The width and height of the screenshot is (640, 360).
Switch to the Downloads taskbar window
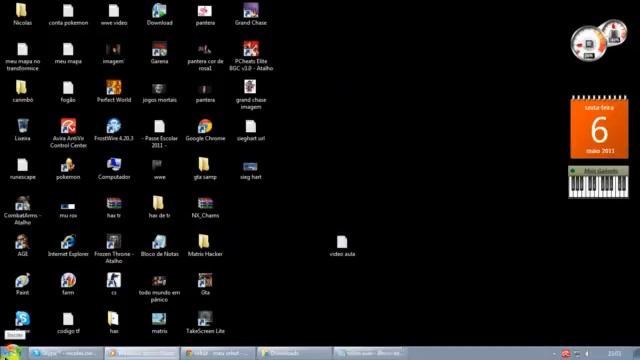[294, 353]
